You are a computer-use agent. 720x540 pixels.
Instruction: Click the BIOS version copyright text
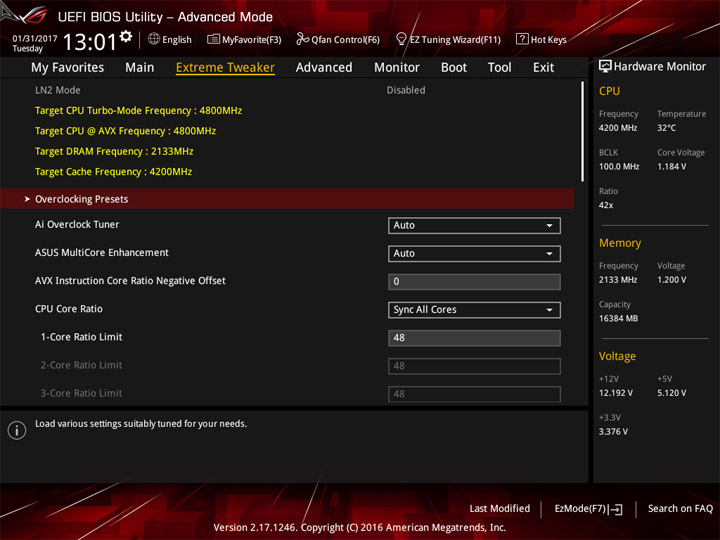pyautogui.click(x=360, y=528)
